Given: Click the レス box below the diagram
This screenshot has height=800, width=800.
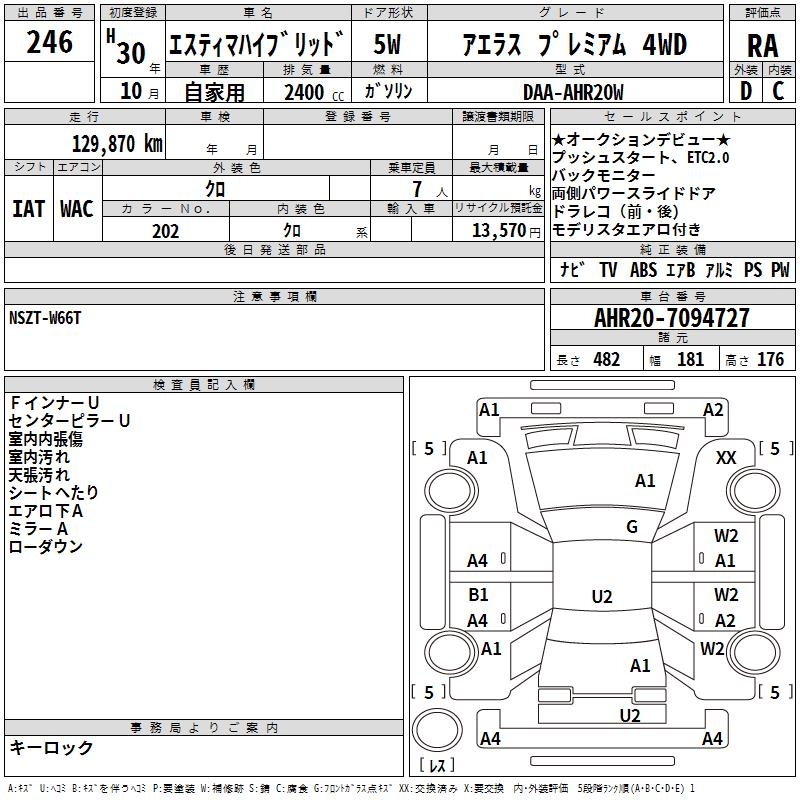Looking at the screenshot, I should click(x=438, y=766).
